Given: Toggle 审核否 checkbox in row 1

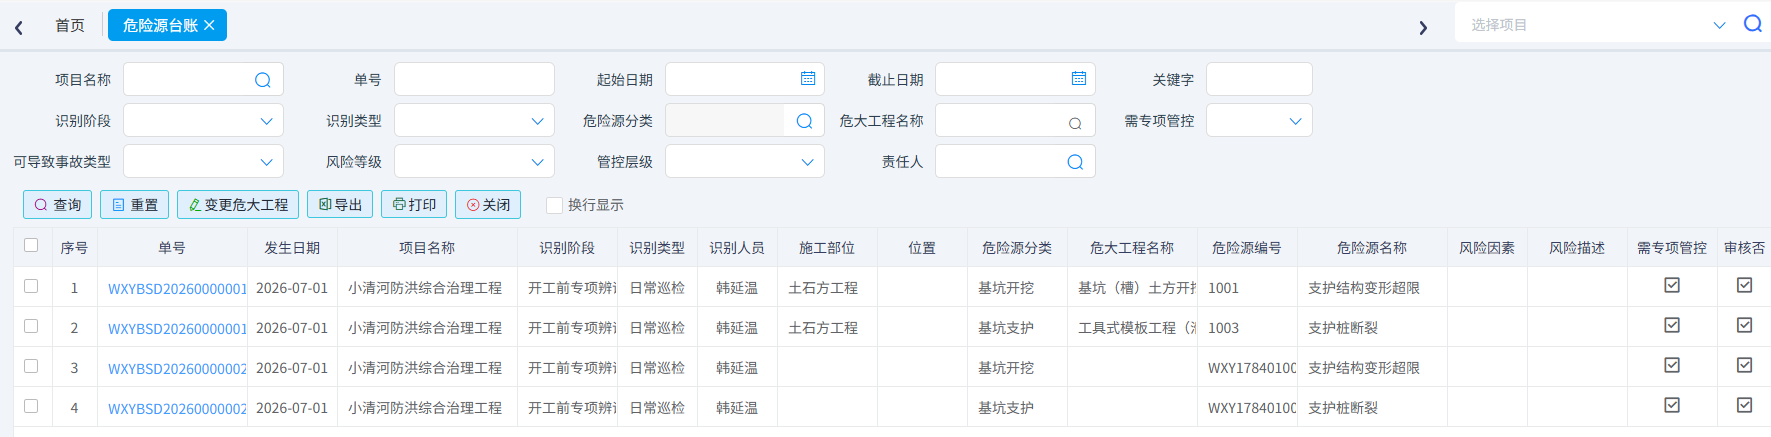Looking at the screenshot, I should tap(1745, 285).
